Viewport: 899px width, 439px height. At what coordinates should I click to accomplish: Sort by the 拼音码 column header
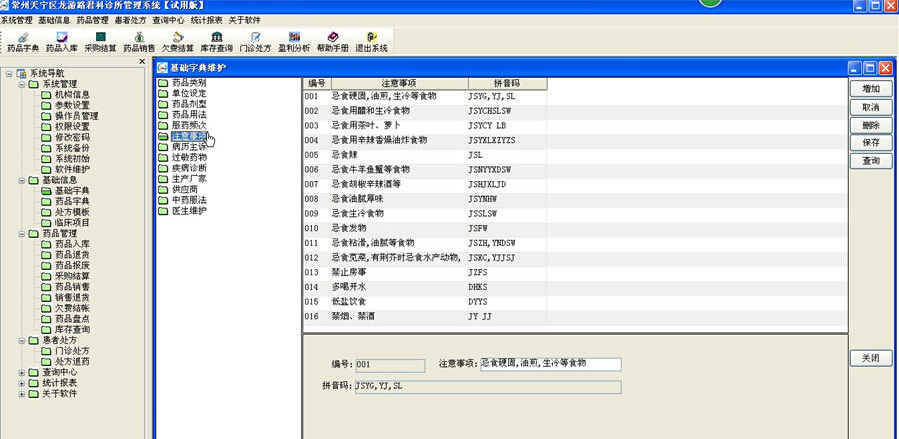click(507, 84)
